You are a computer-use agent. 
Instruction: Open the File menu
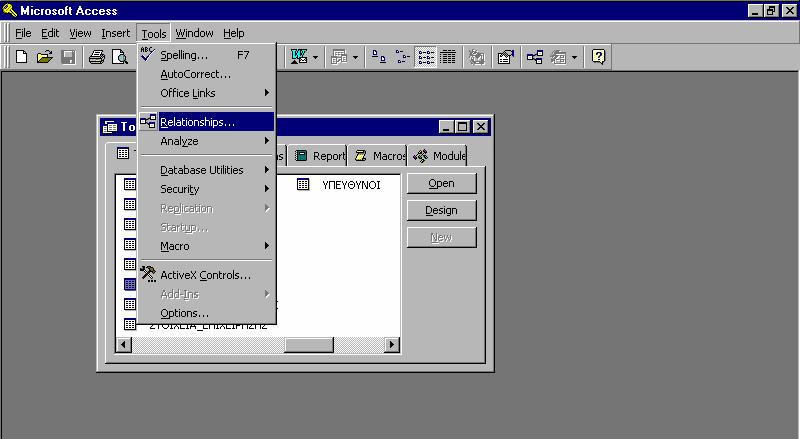23,33
